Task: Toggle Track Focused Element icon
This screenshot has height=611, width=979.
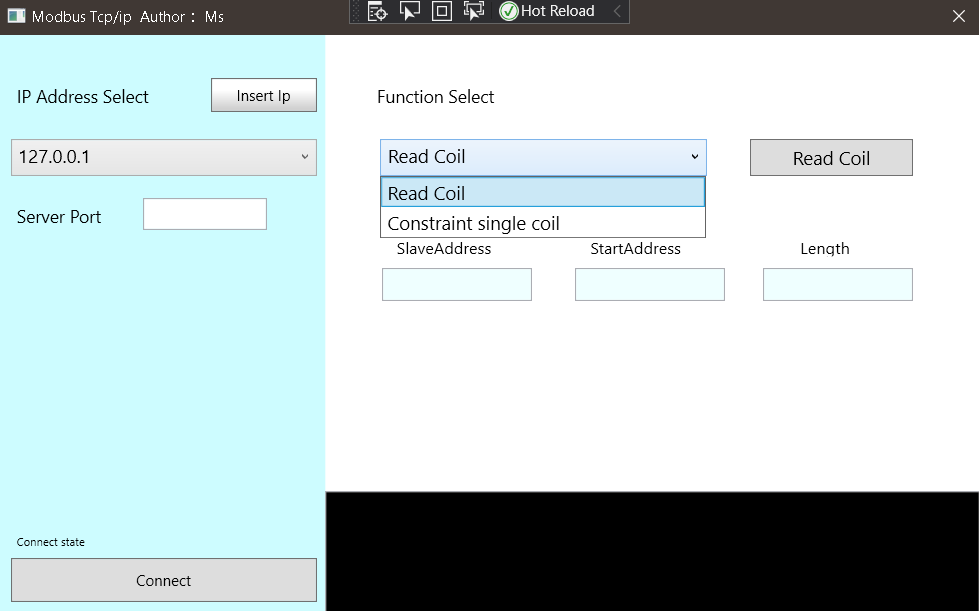Action: [474, 11]
